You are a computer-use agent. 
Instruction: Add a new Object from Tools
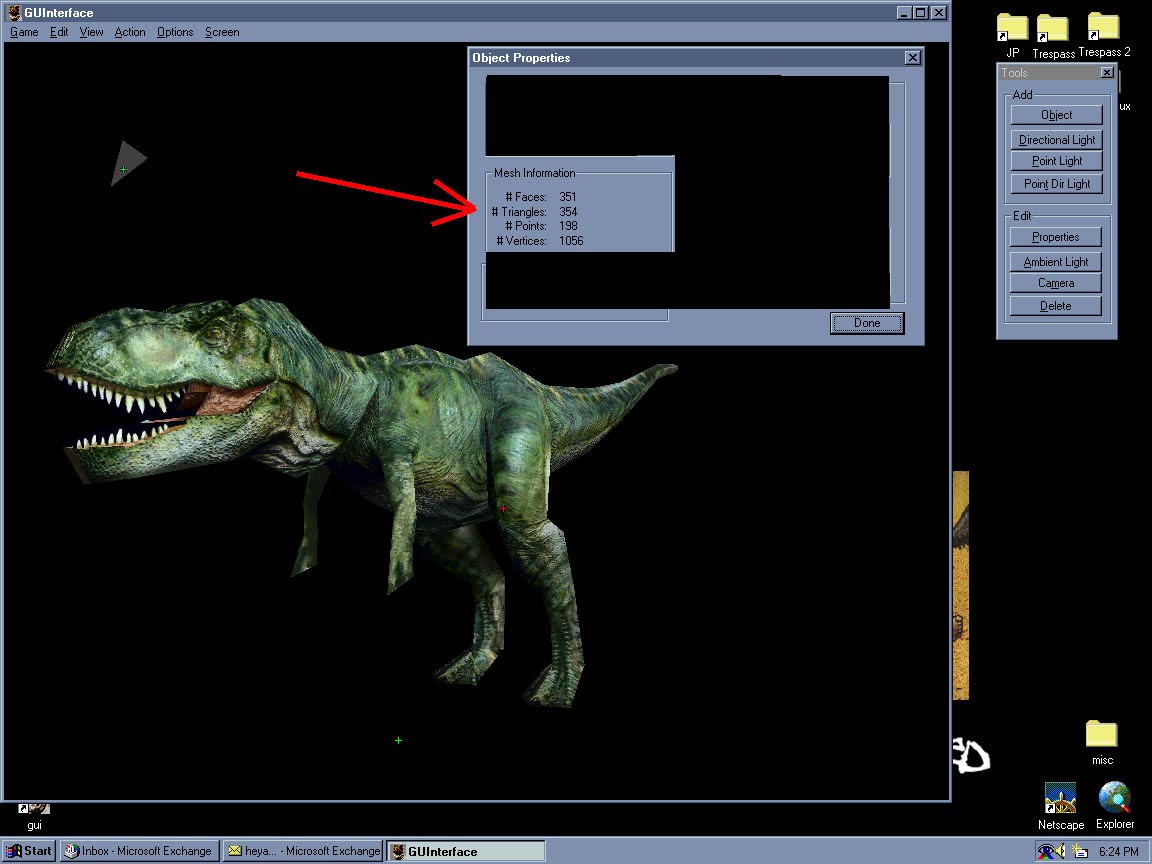tap(1056, 115)
